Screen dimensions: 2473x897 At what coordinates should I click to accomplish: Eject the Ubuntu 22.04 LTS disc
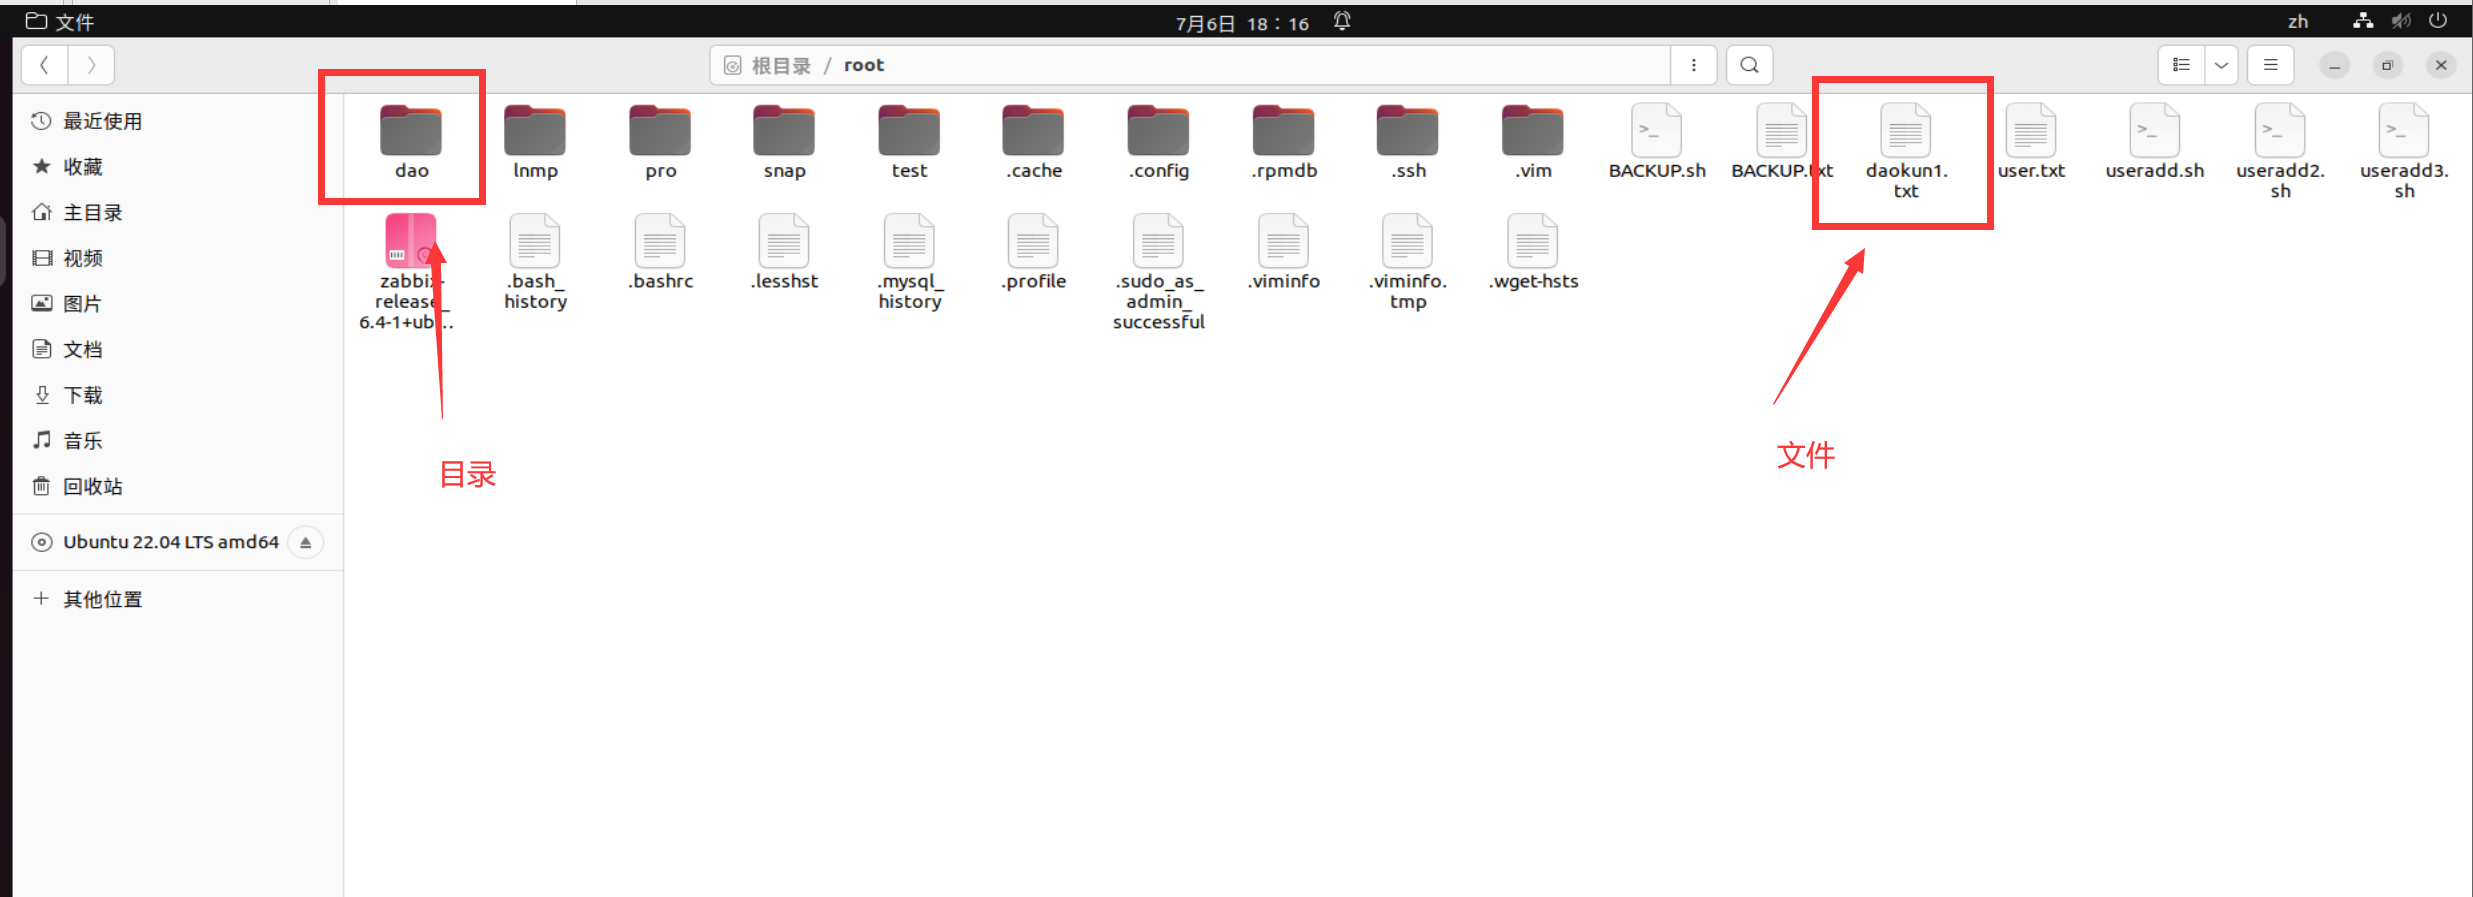306,542
